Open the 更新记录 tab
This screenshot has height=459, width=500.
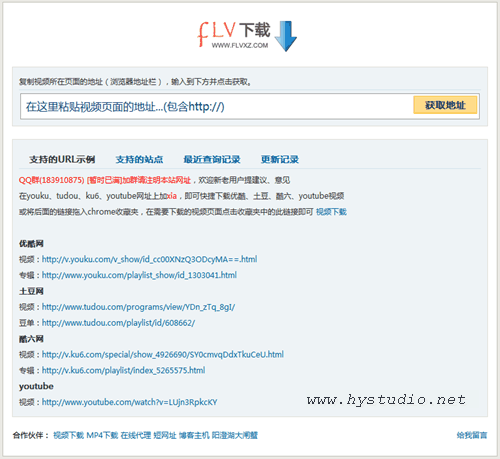[x=280, y=159]
